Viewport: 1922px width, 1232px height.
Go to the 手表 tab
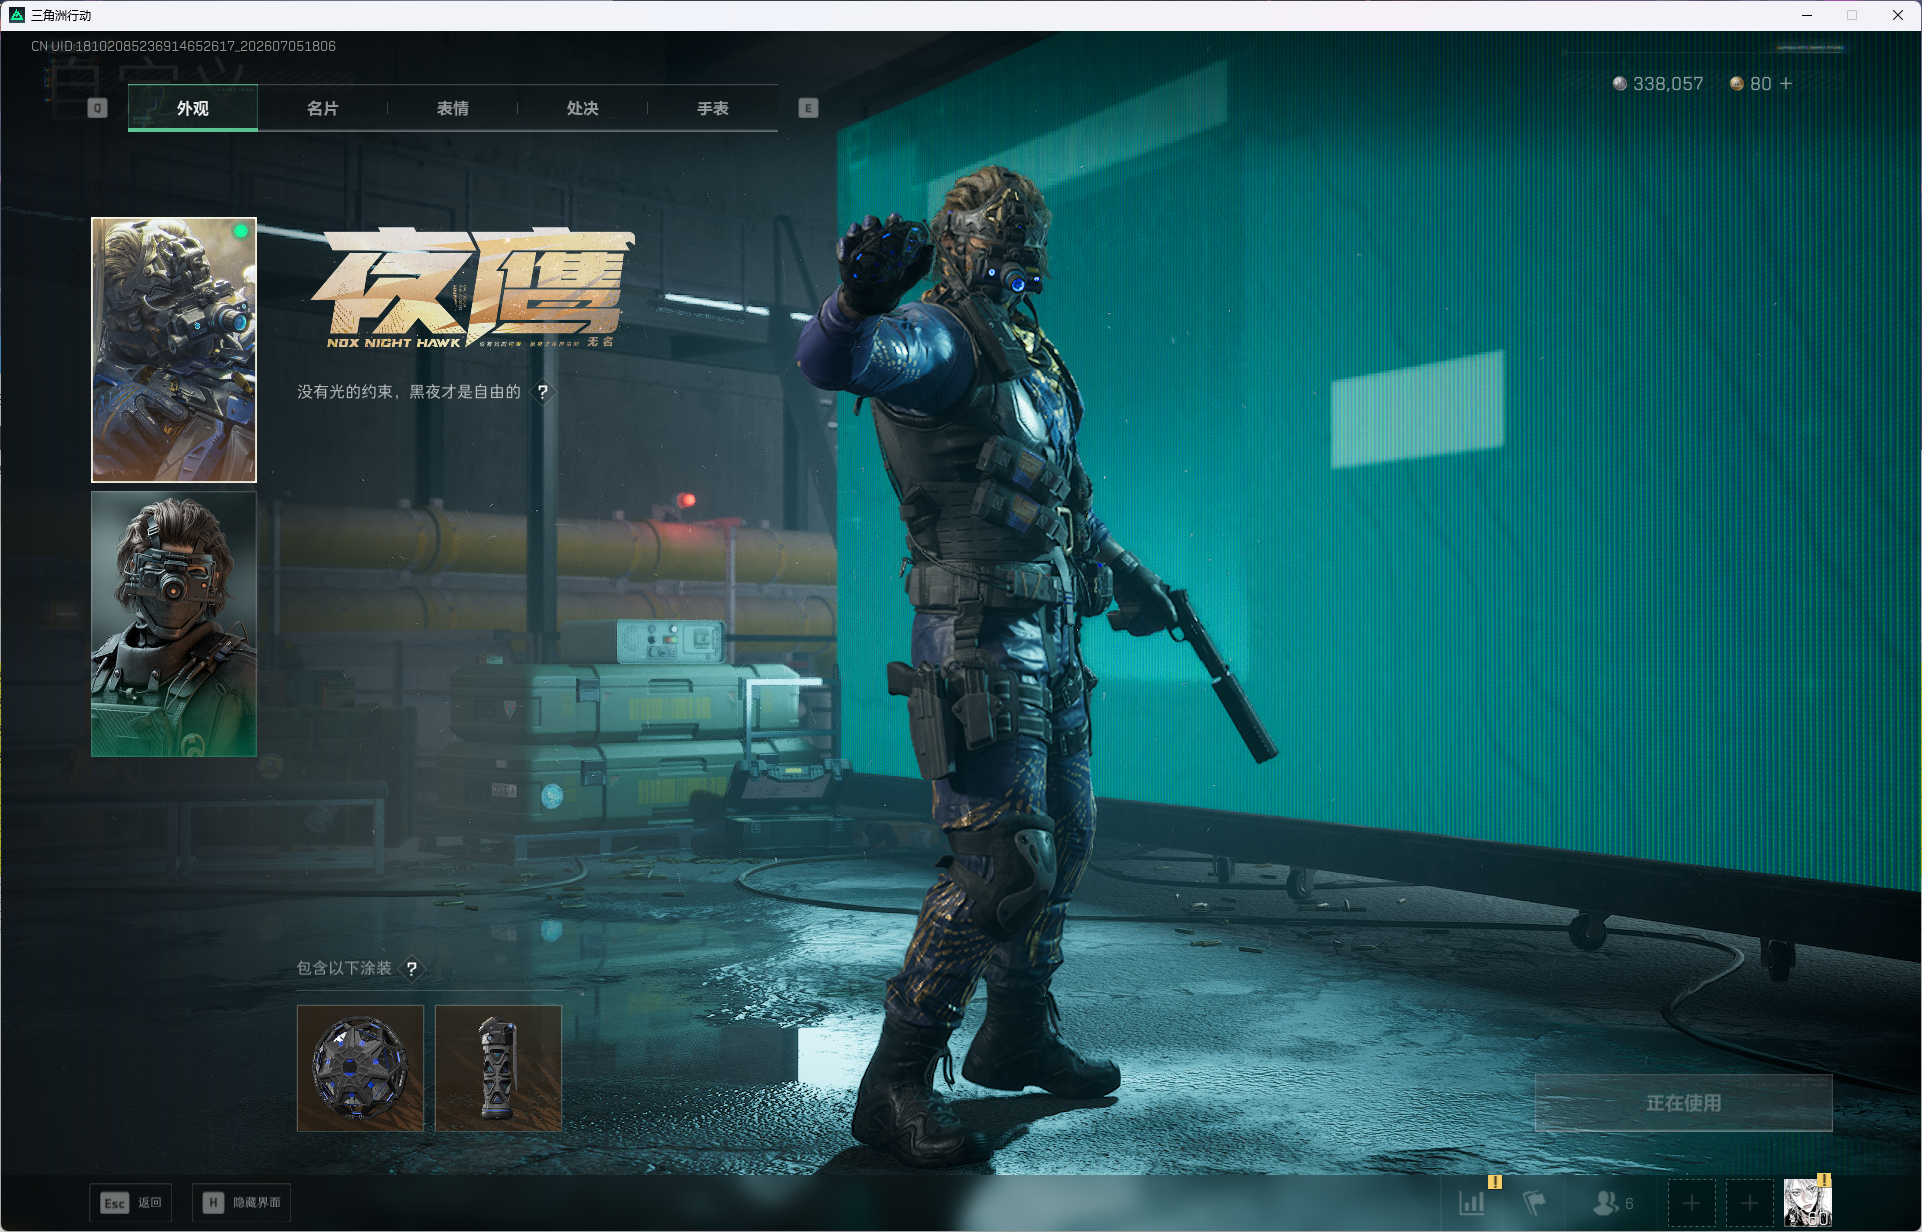click(x=713, y=108)
